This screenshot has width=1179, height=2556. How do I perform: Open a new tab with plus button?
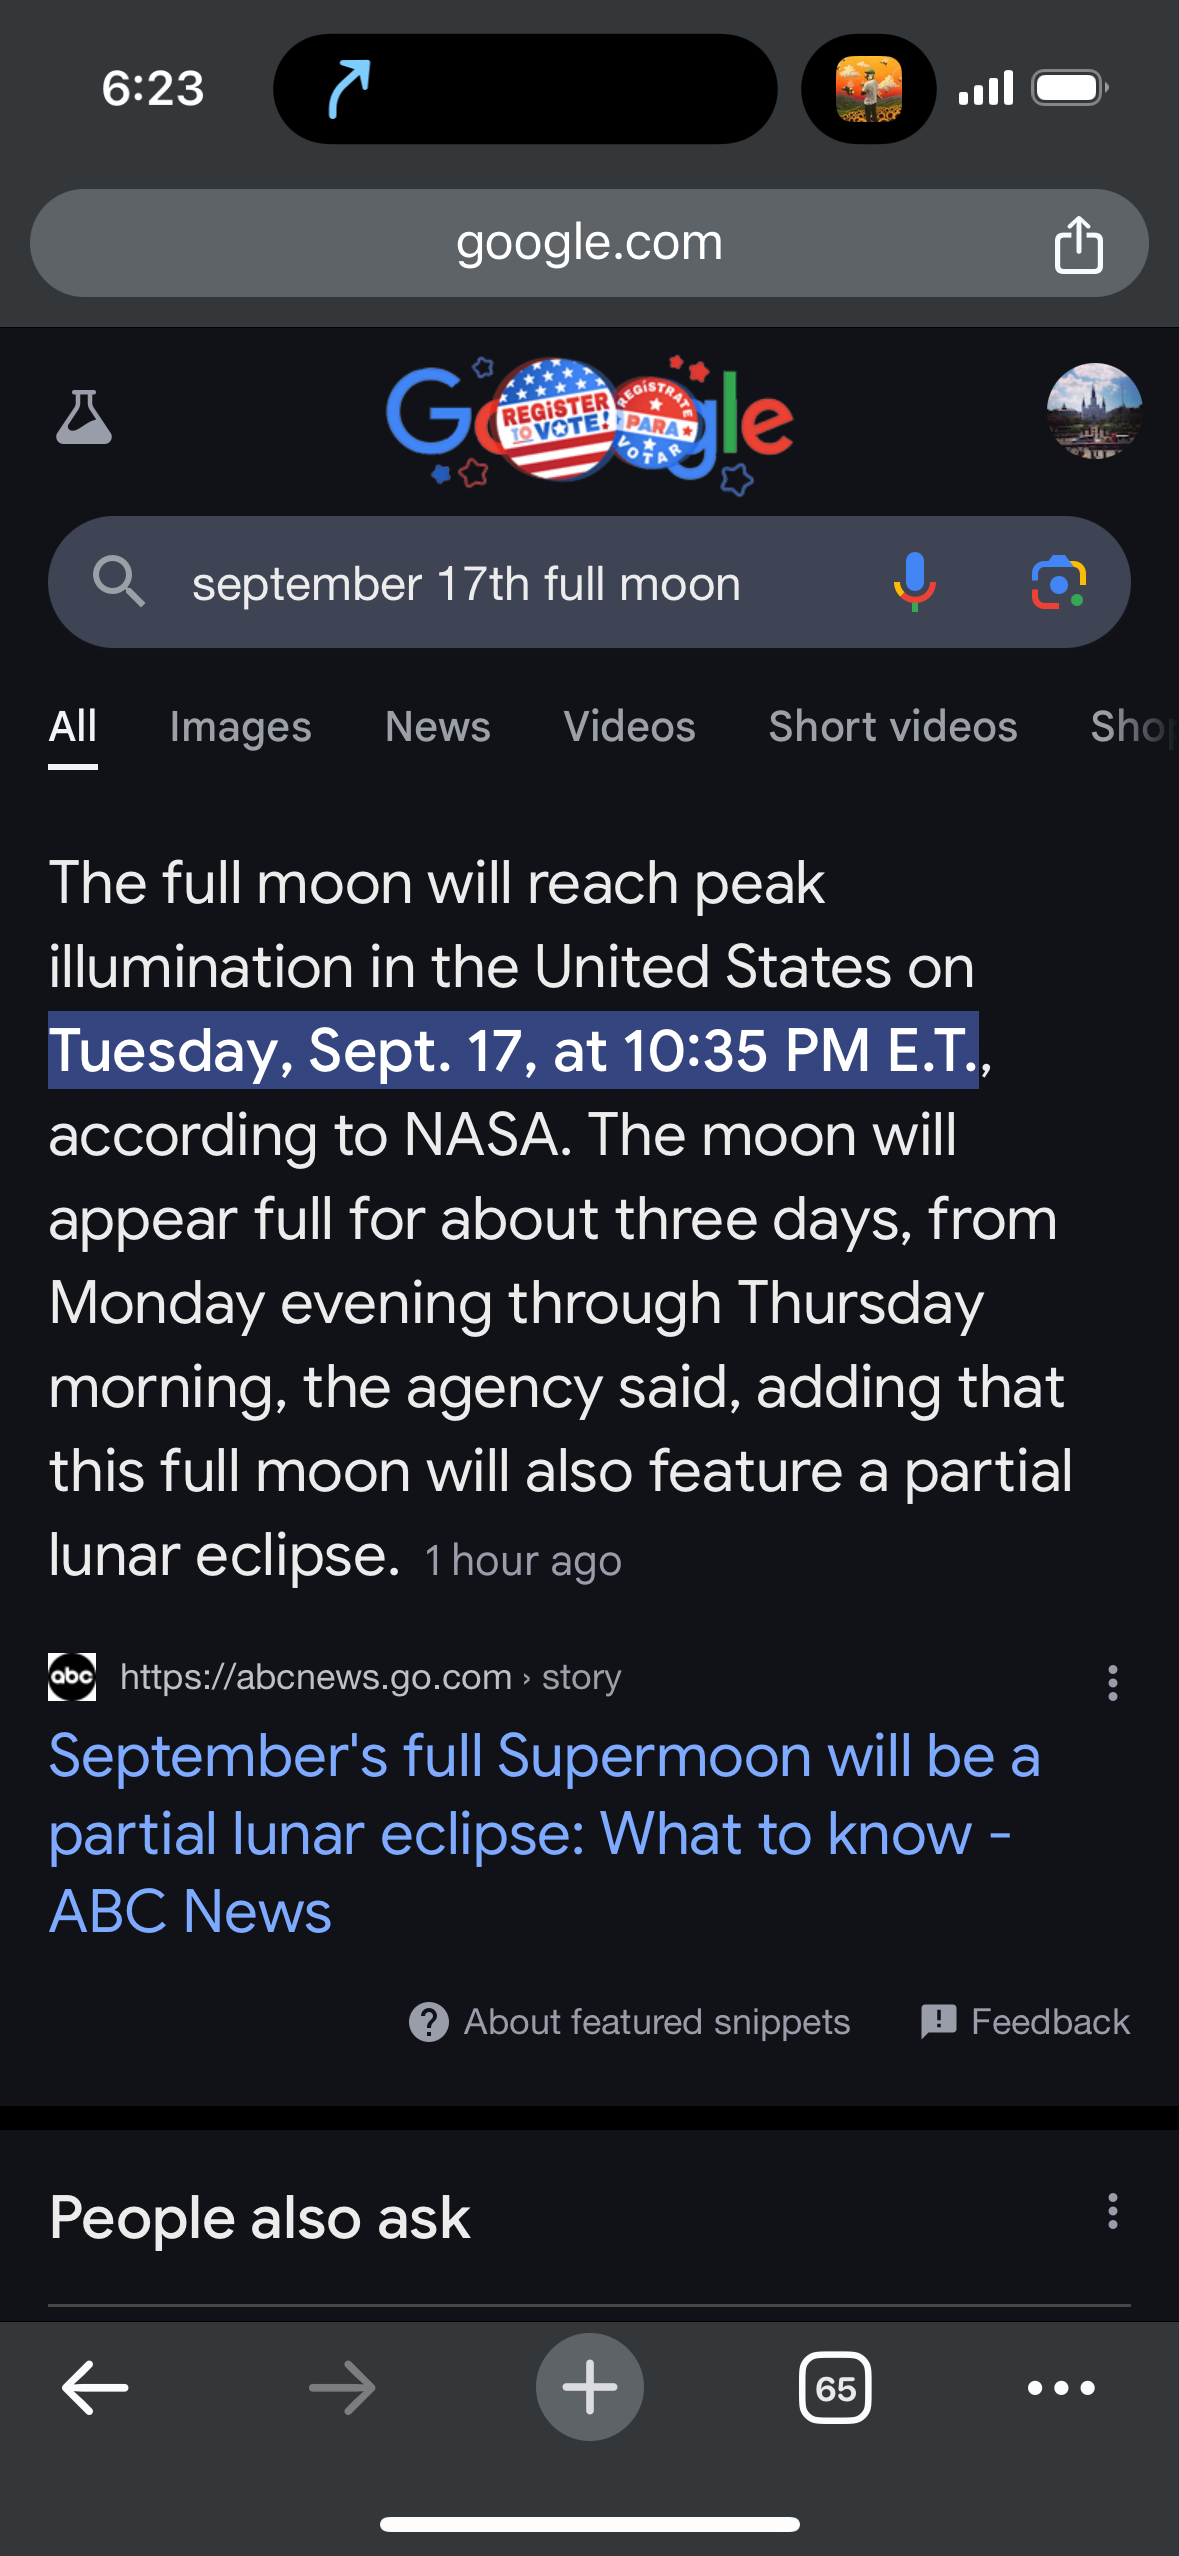[589, 2387]
